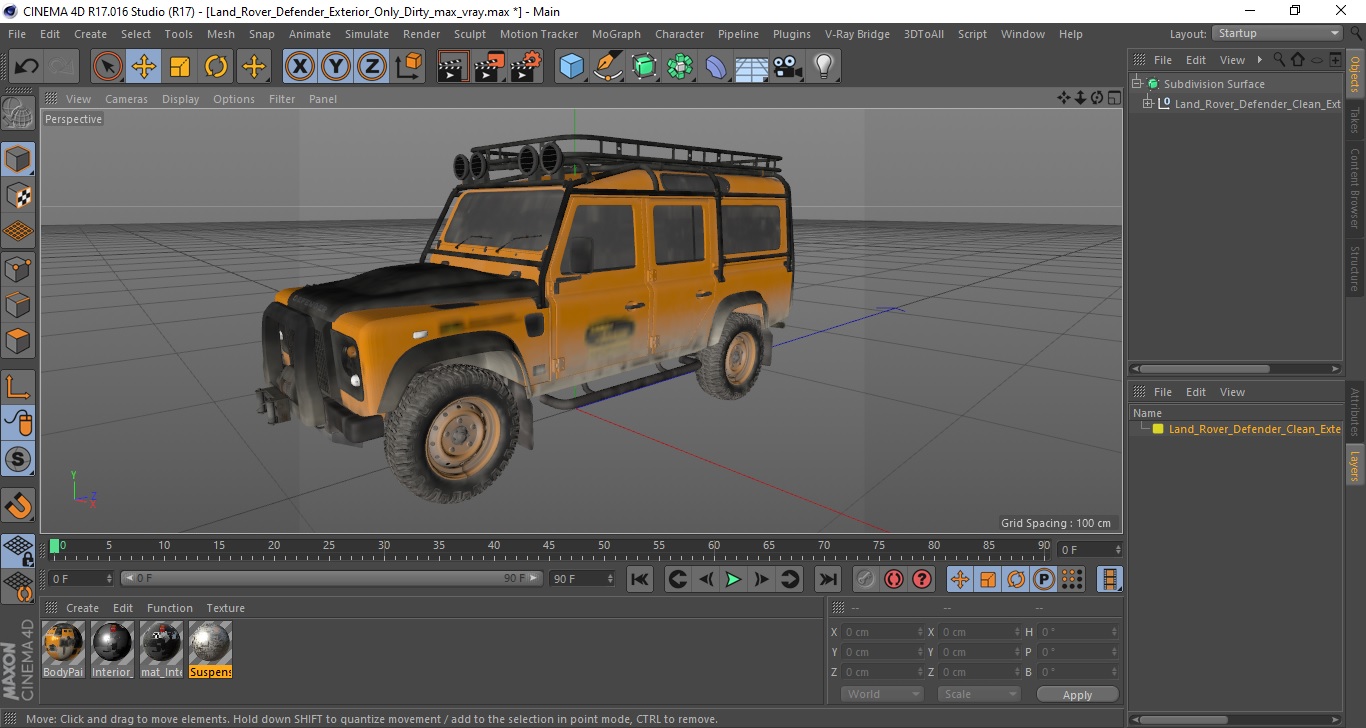Viewport: 1366px width, 728px height.
Task: Click the Array modeling objects icon
Action: pos(680,67)
